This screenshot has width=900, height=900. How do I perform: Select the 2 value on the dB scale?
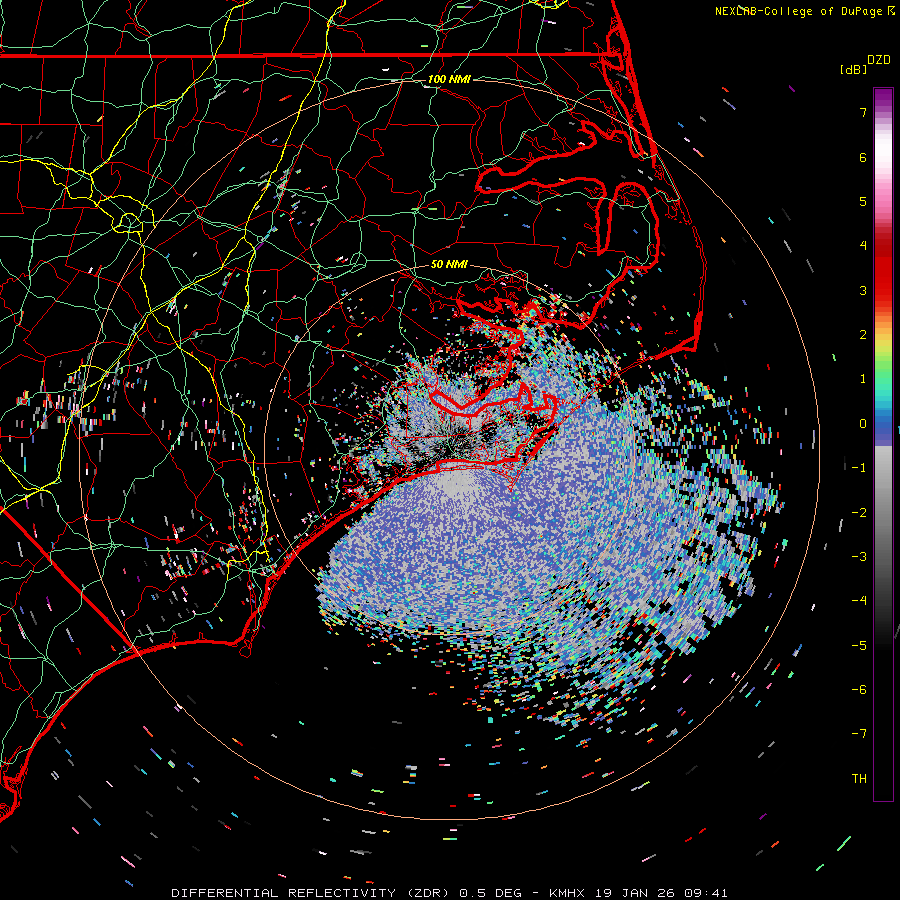tap(863, 335)
